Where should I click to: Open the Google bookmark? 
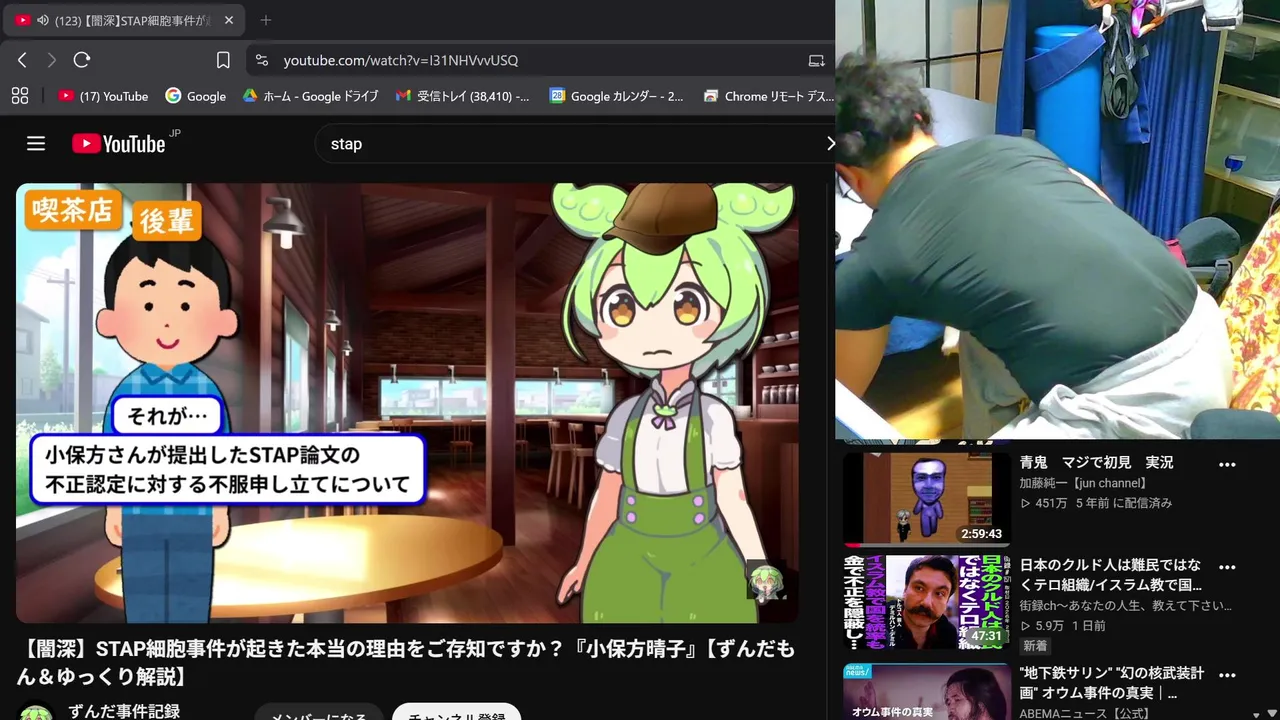point(196,96)
